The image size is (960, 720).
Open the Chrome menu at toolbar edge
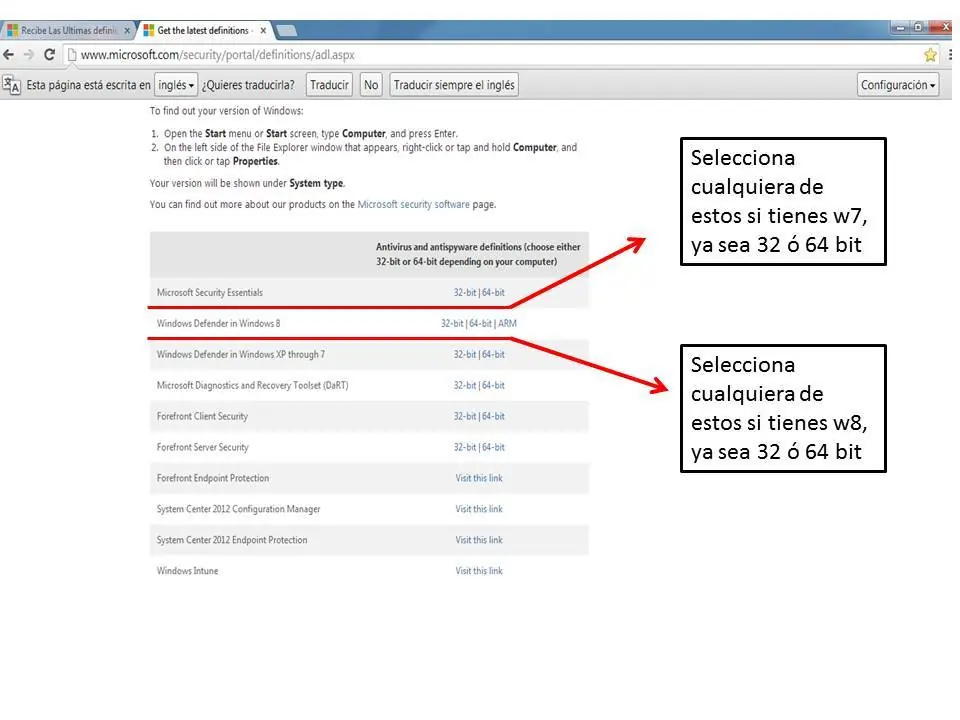(950, 55)
